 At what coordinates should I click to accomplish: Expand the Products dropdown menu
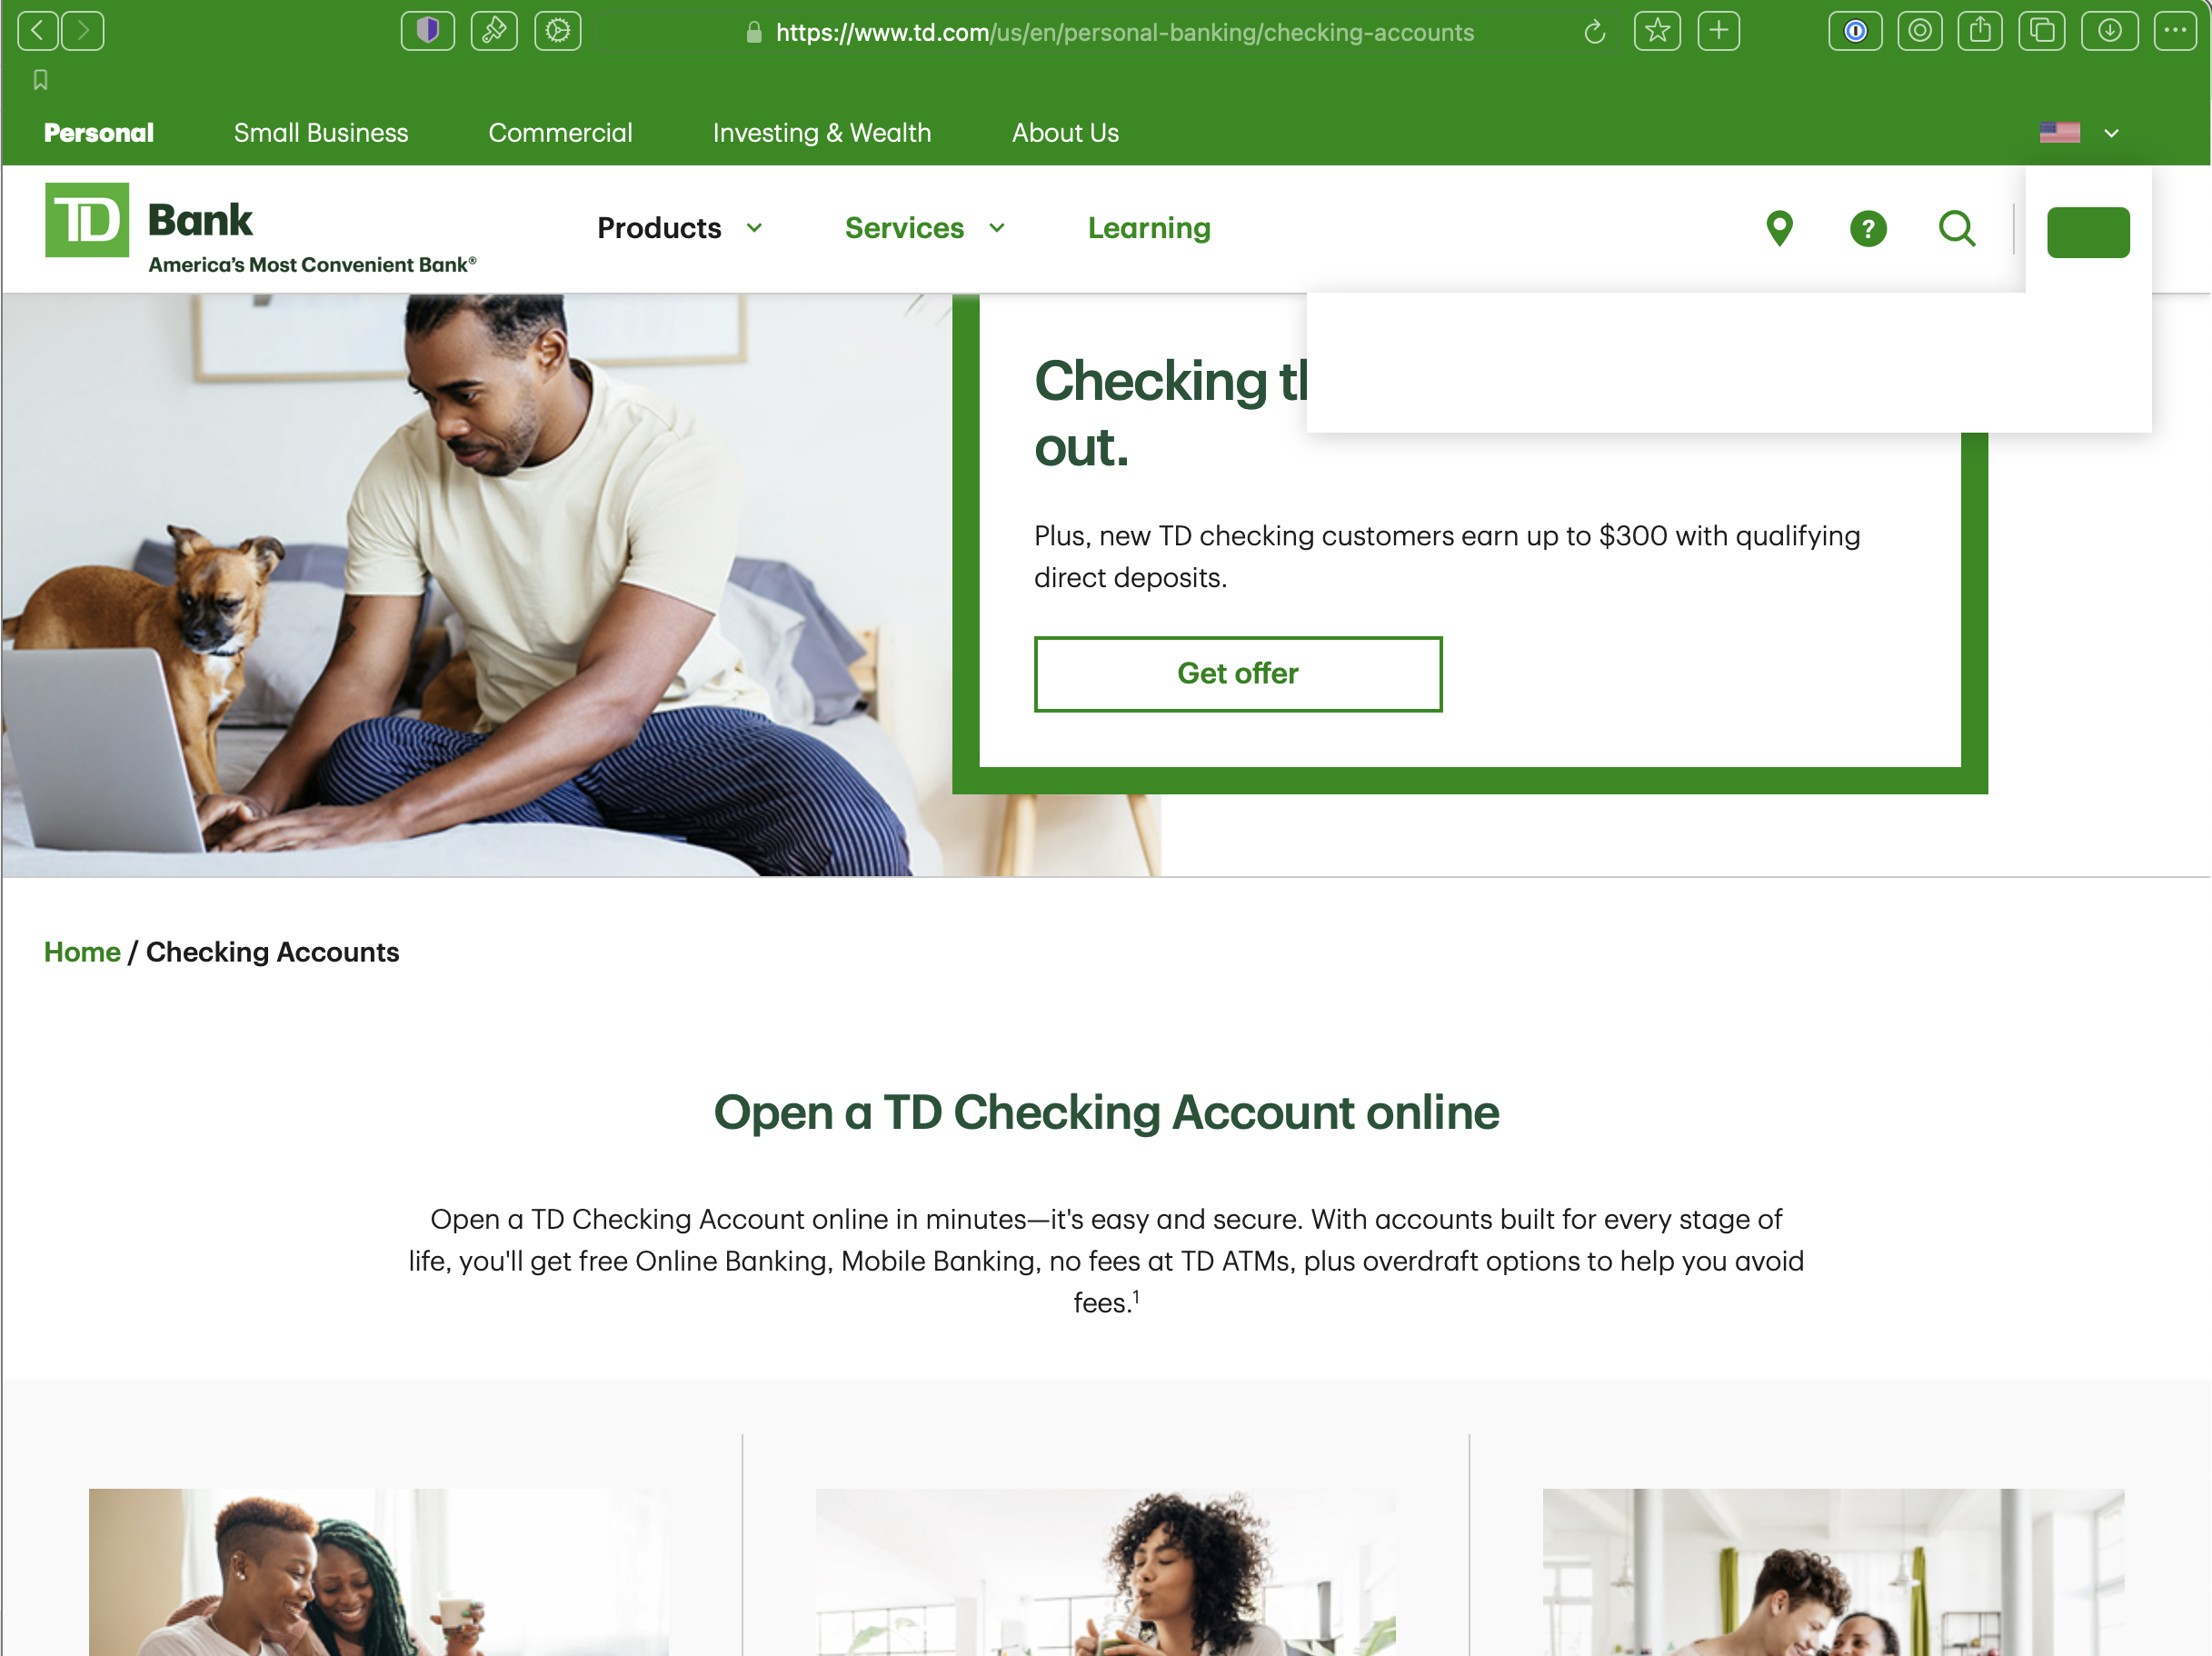pos(680,228)
